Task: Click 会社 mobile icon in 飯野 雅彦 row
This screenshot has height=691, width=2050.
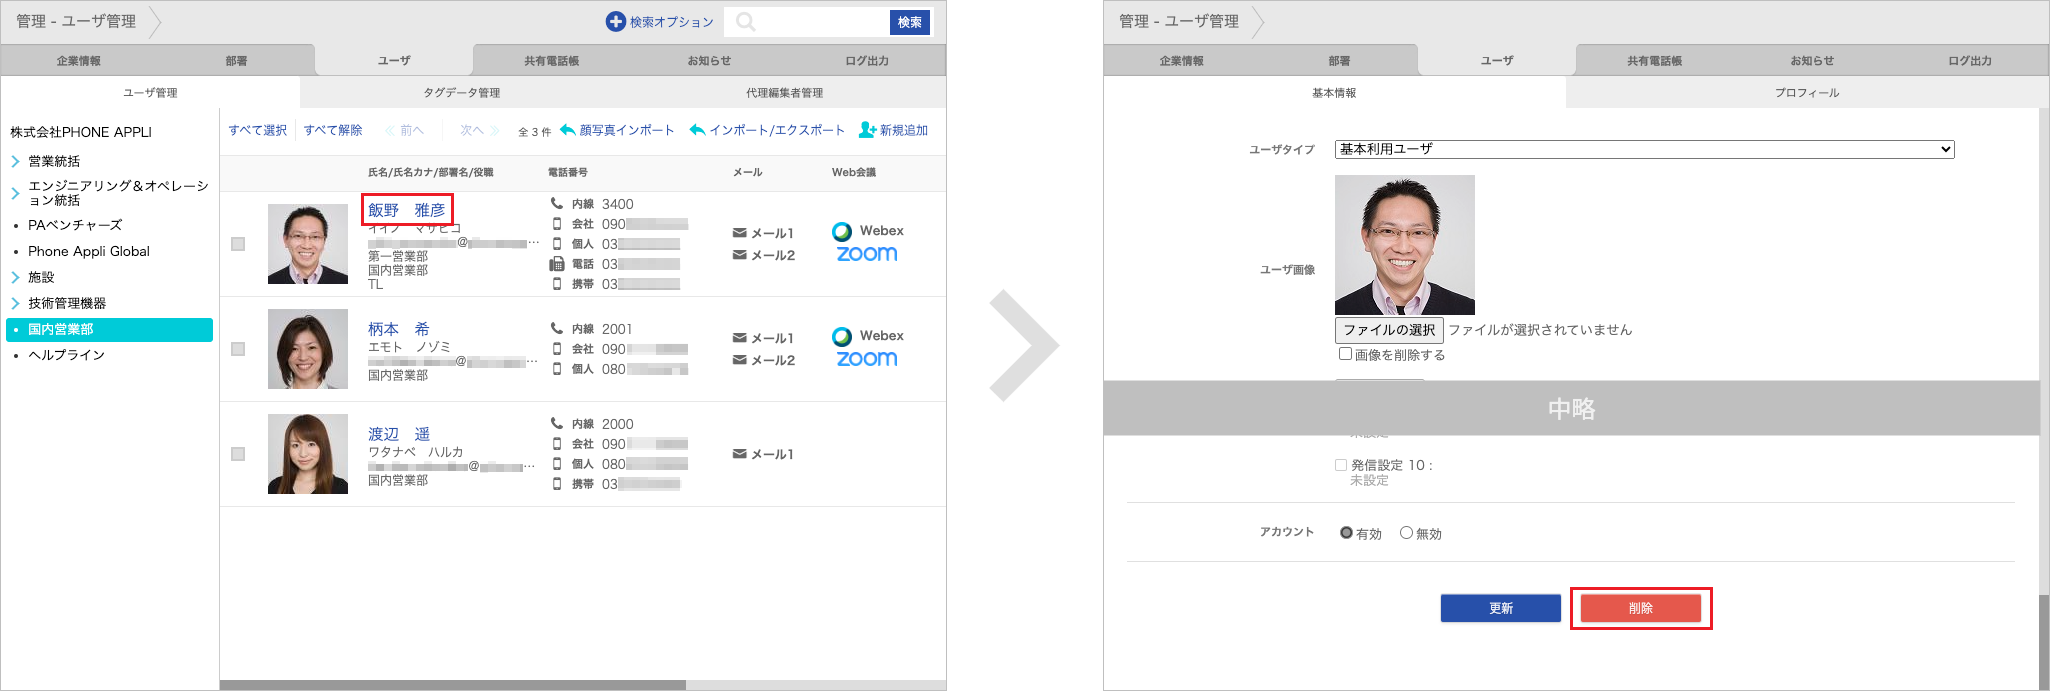Action: pyautogui.click(x=557, y=224)
